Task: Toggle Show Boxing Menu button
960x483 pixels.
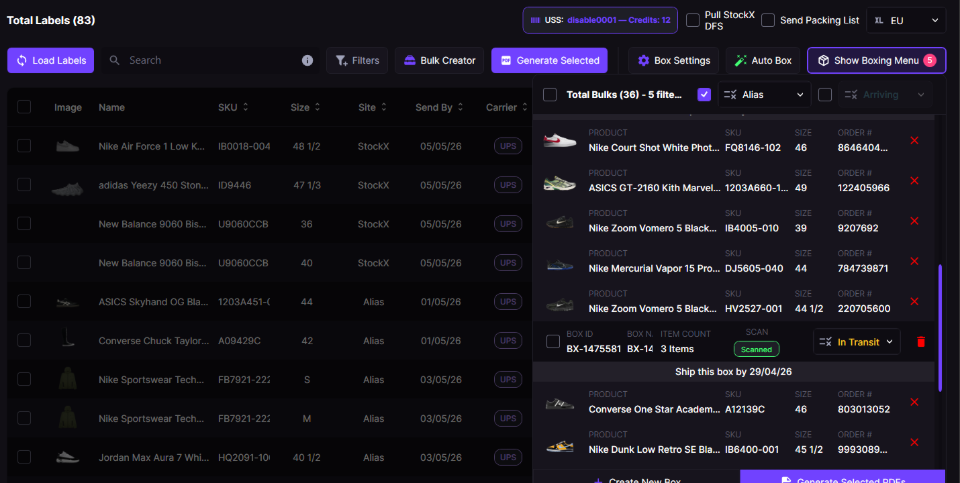Action: pos(877,61)
